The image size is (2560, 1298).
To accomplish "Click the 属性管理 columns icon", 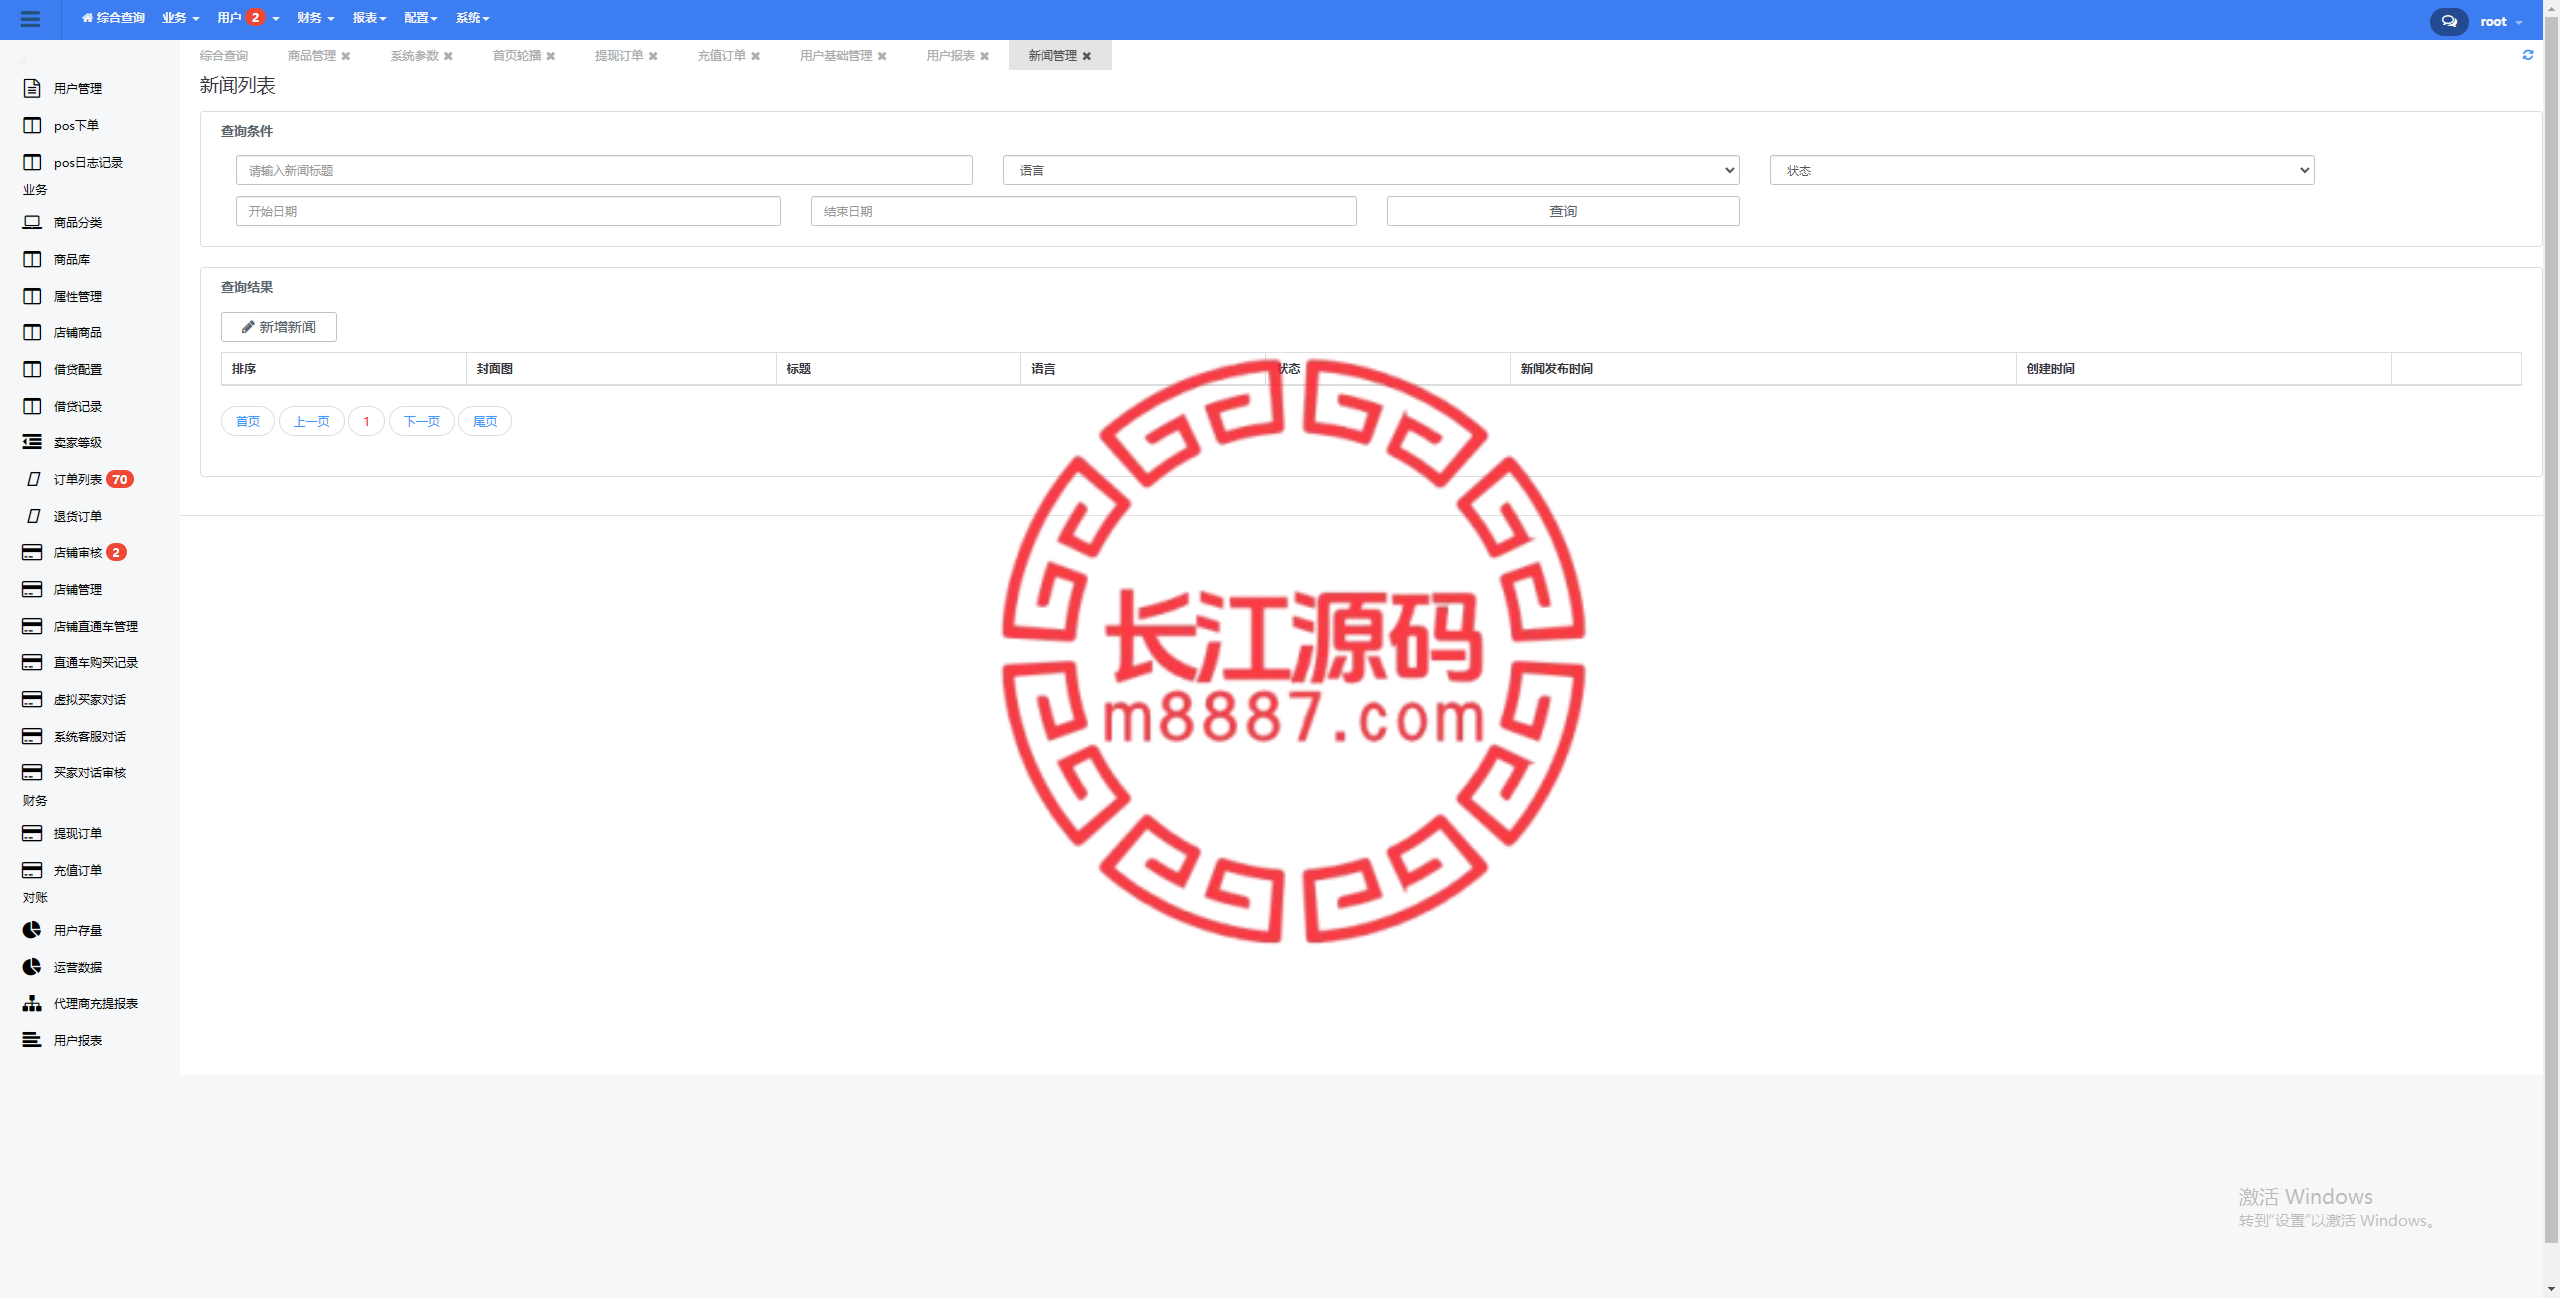I will click(32, 296).
